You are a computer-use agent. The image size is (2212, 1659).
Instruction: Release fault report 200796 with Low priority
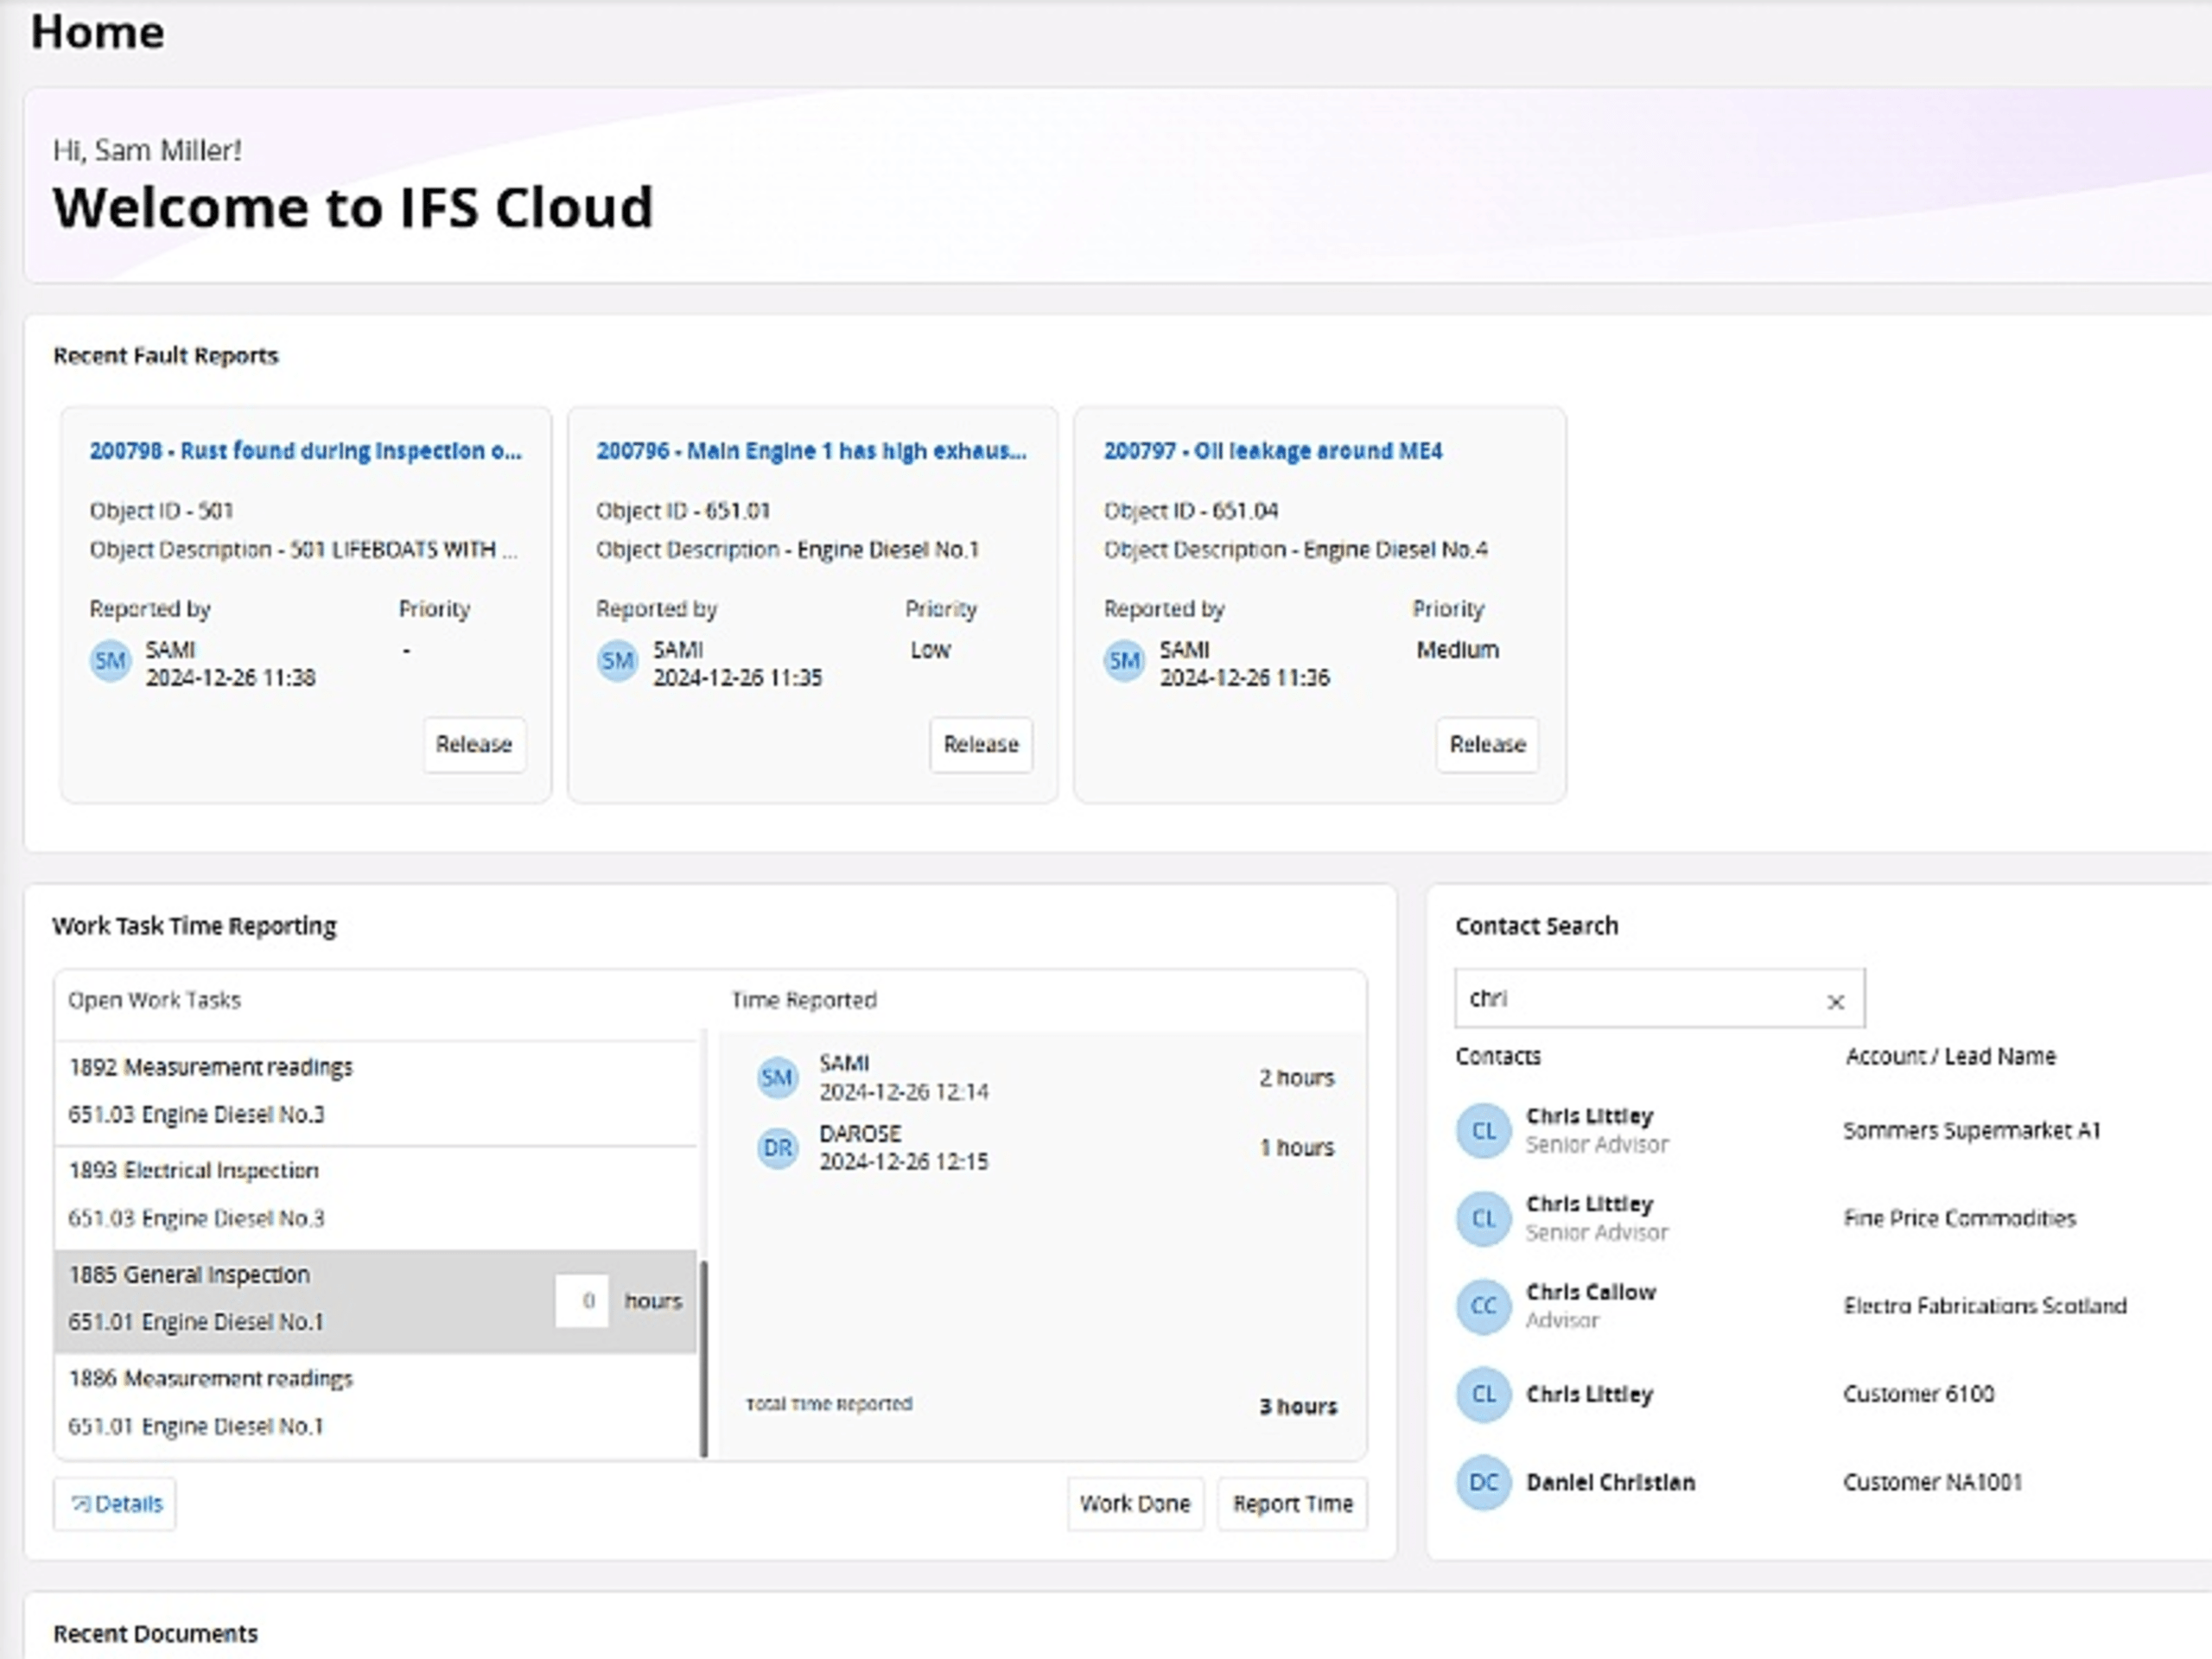tap(980, 744)
